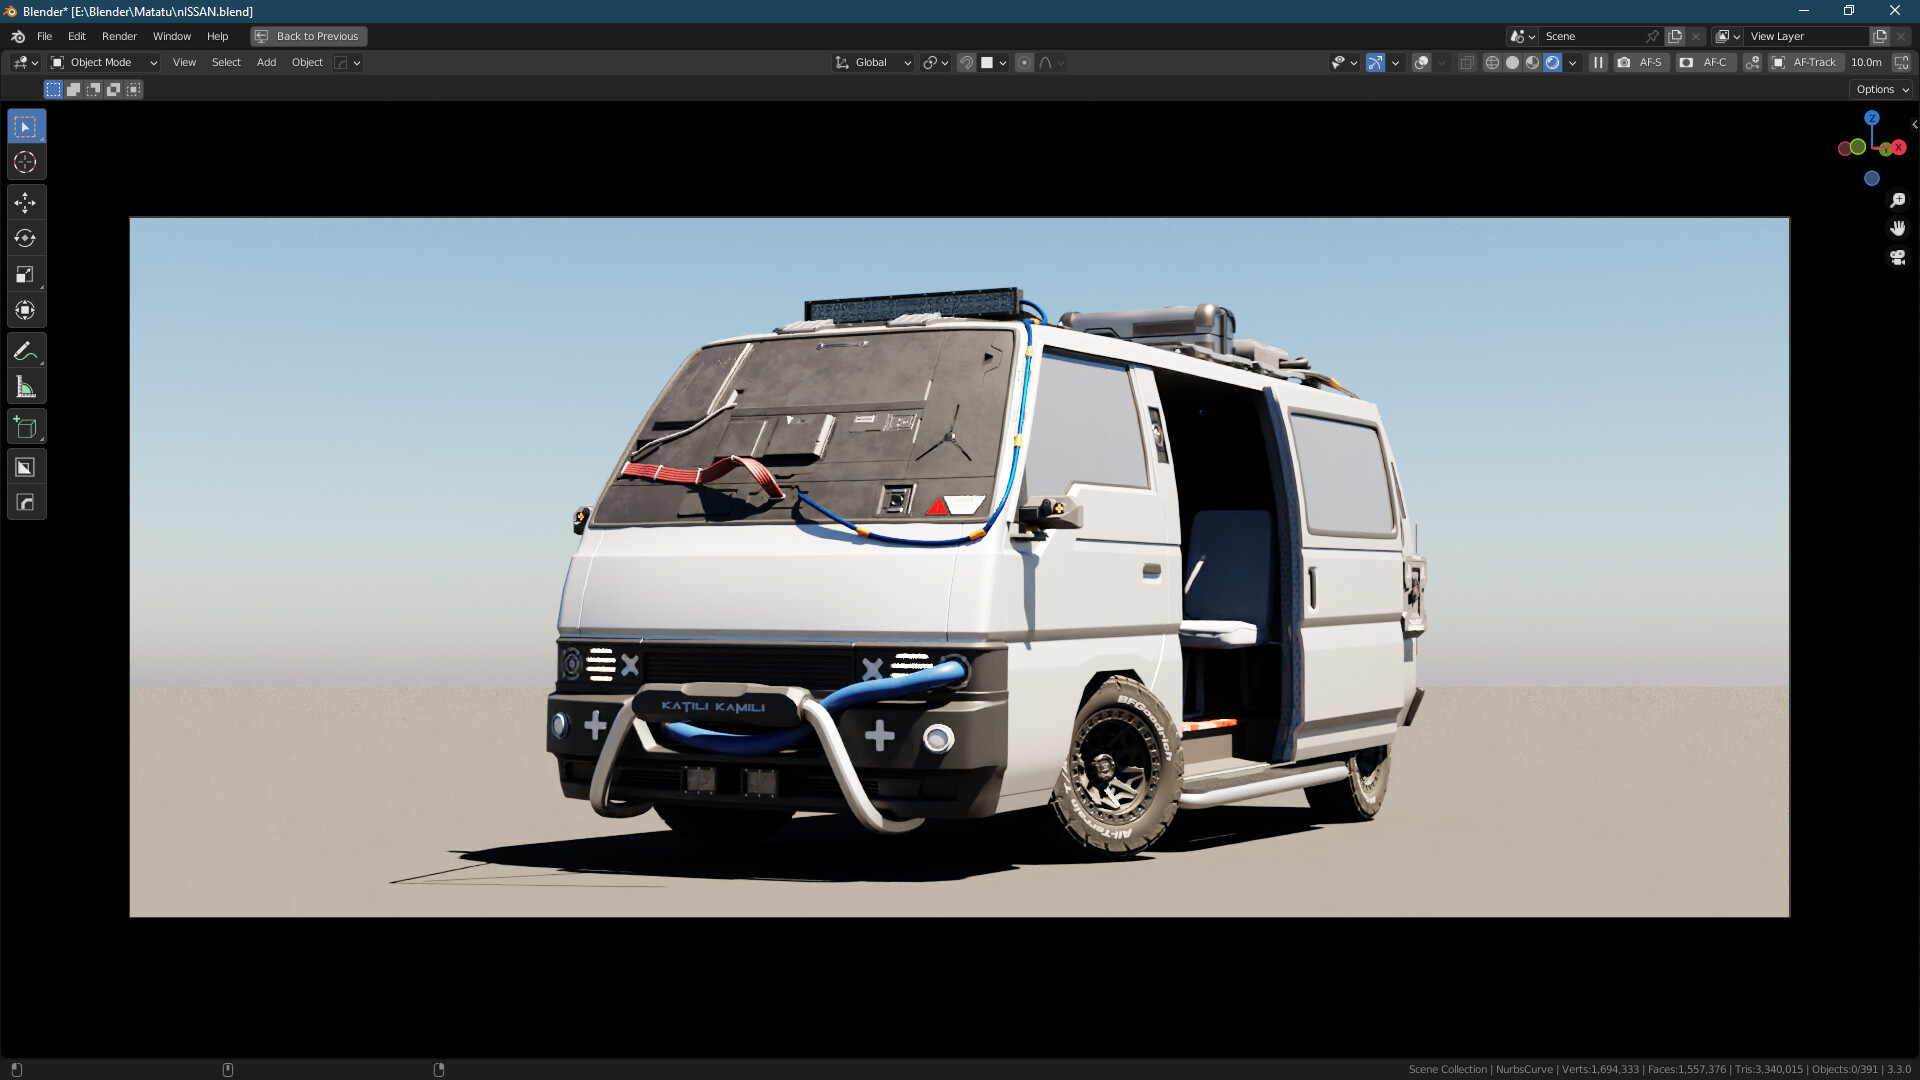This screenshot has height=1080, width=1920.
Task: Click the Z axis on navigation gizmo
Action: click(1872, 118)
